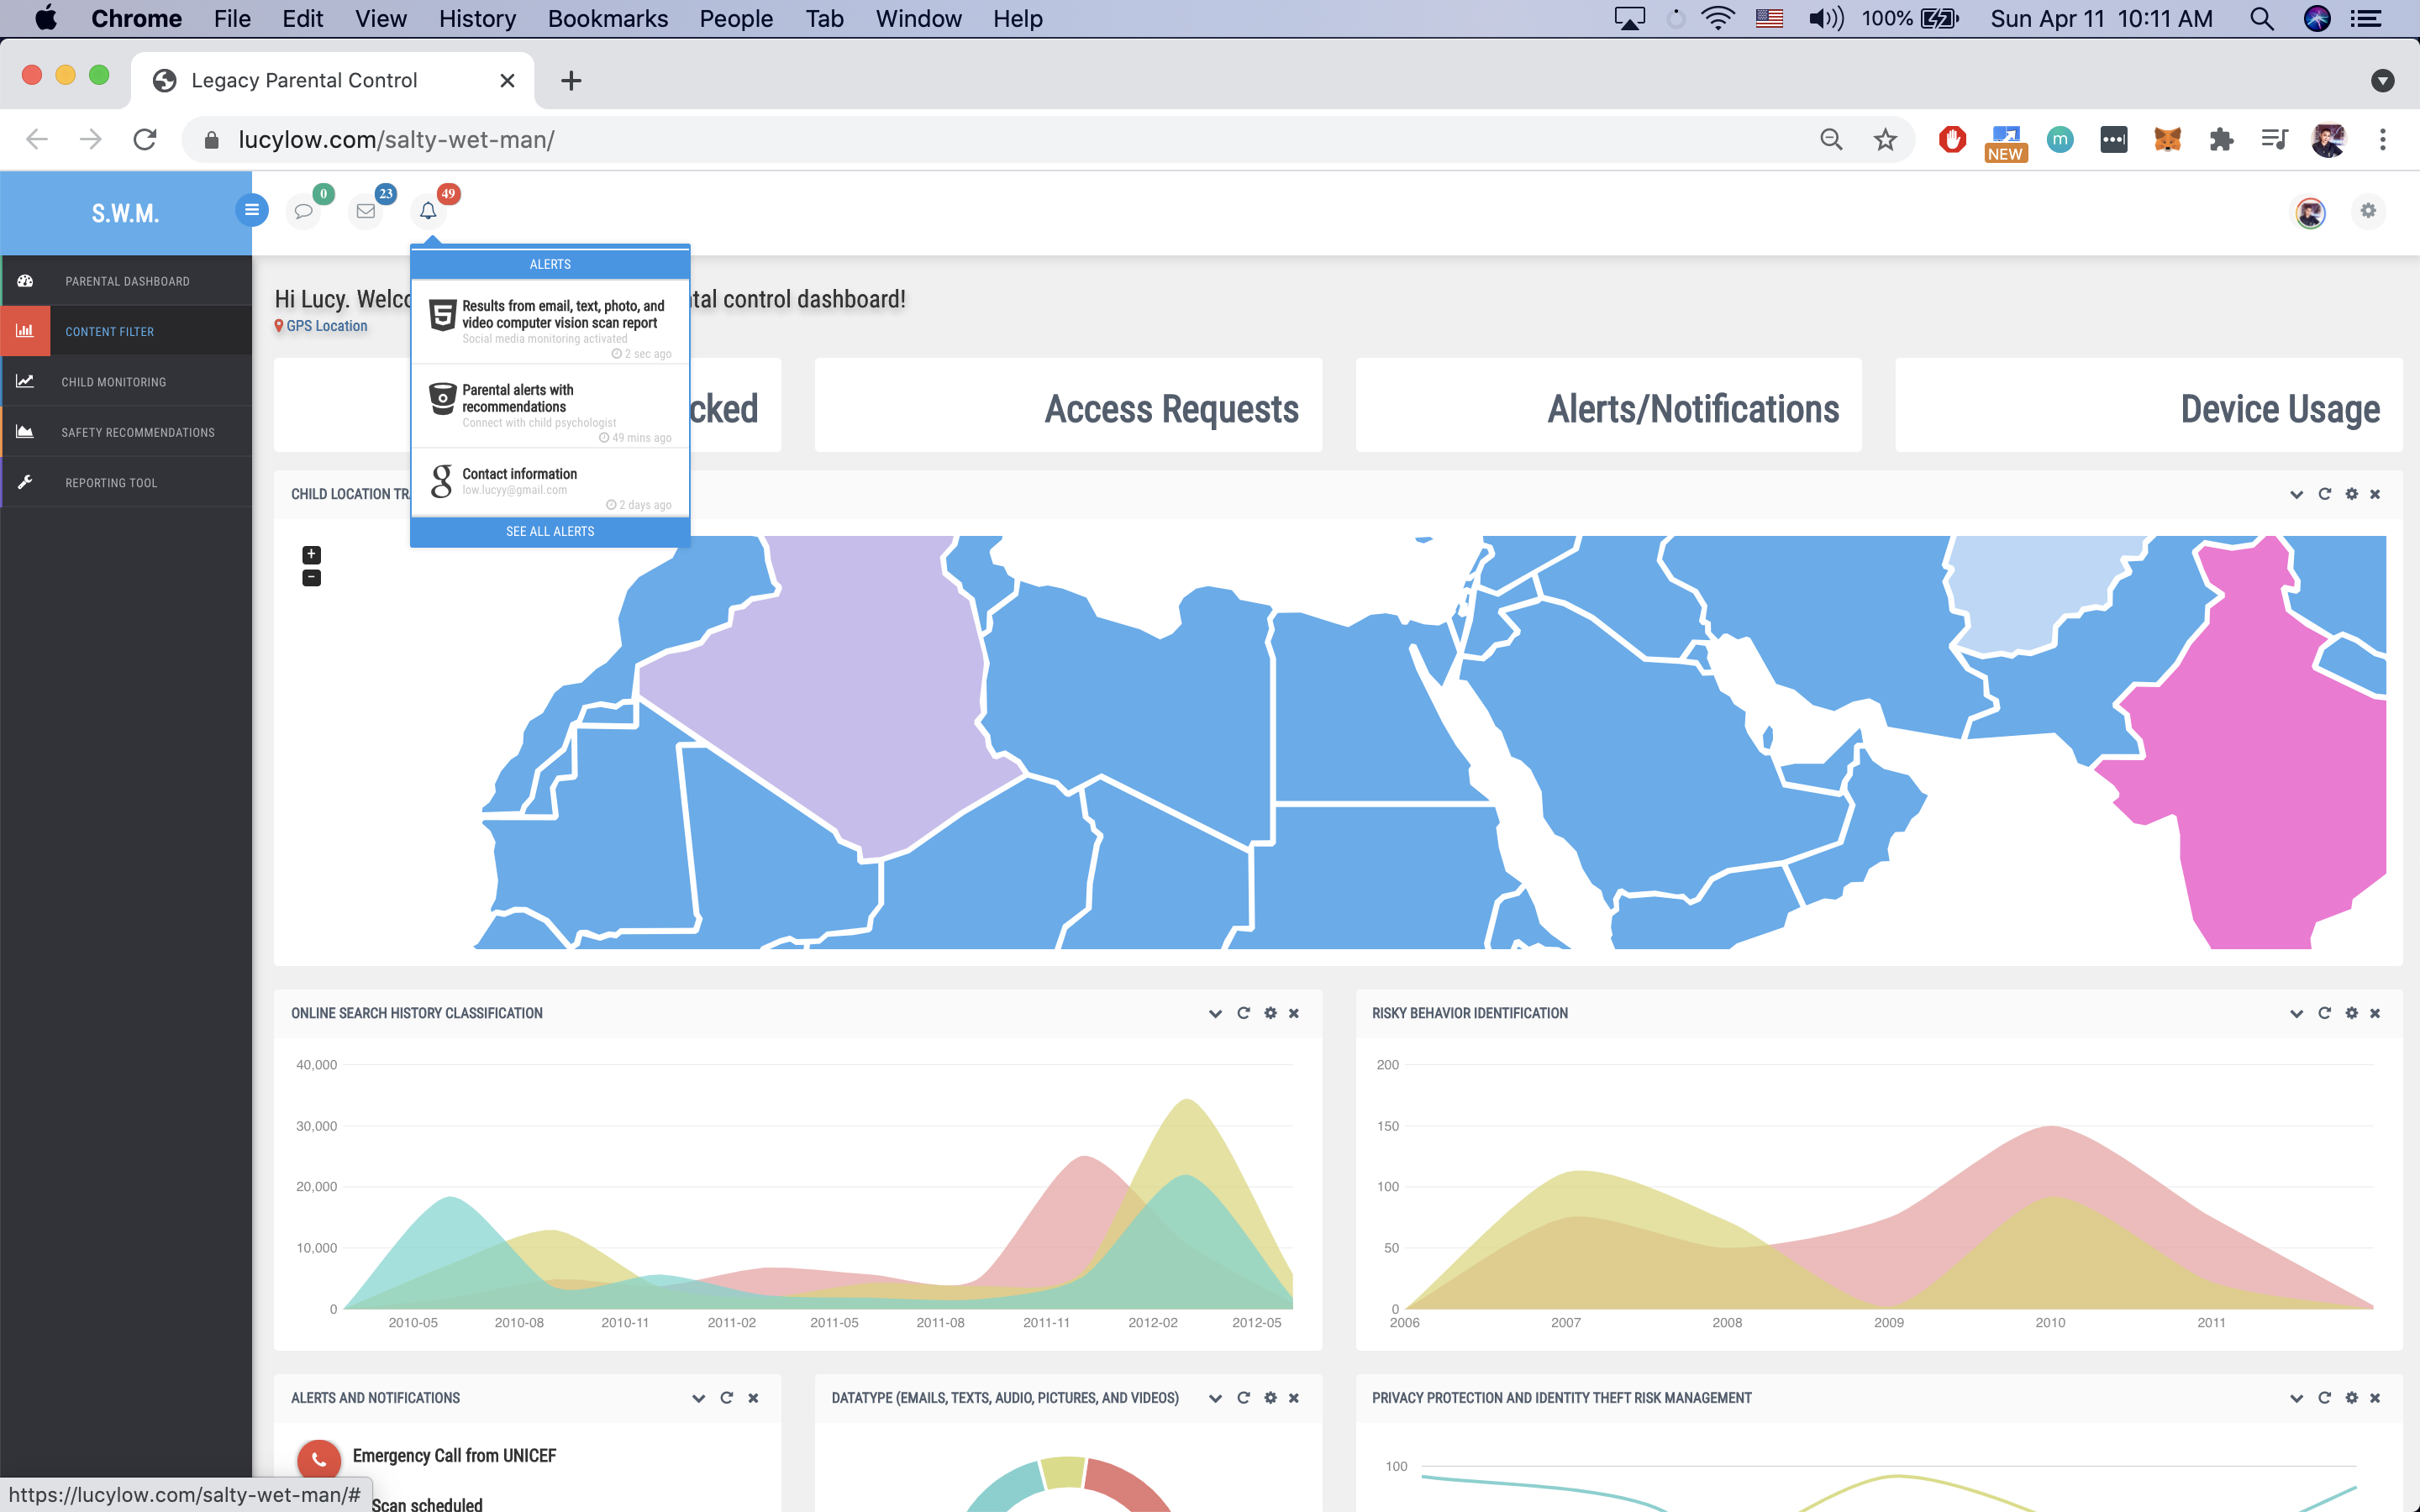Close Alerts and Notifications panel
Viewport: 2420px width, 1512px height.
point(753,1398)
